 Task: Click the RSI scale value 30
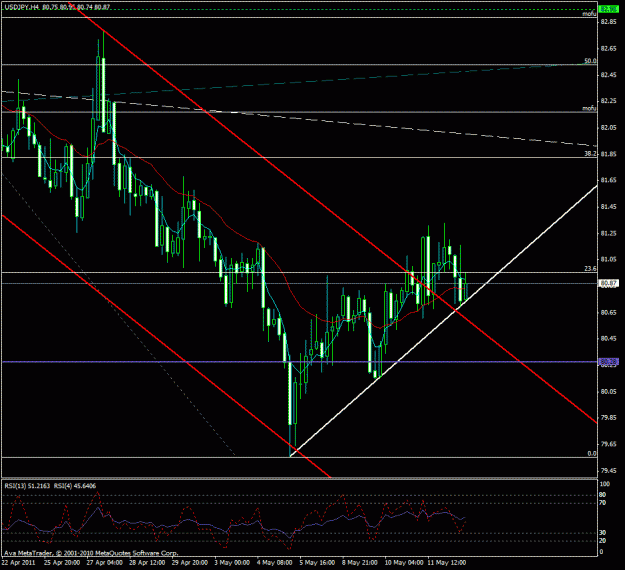[603, 533]
